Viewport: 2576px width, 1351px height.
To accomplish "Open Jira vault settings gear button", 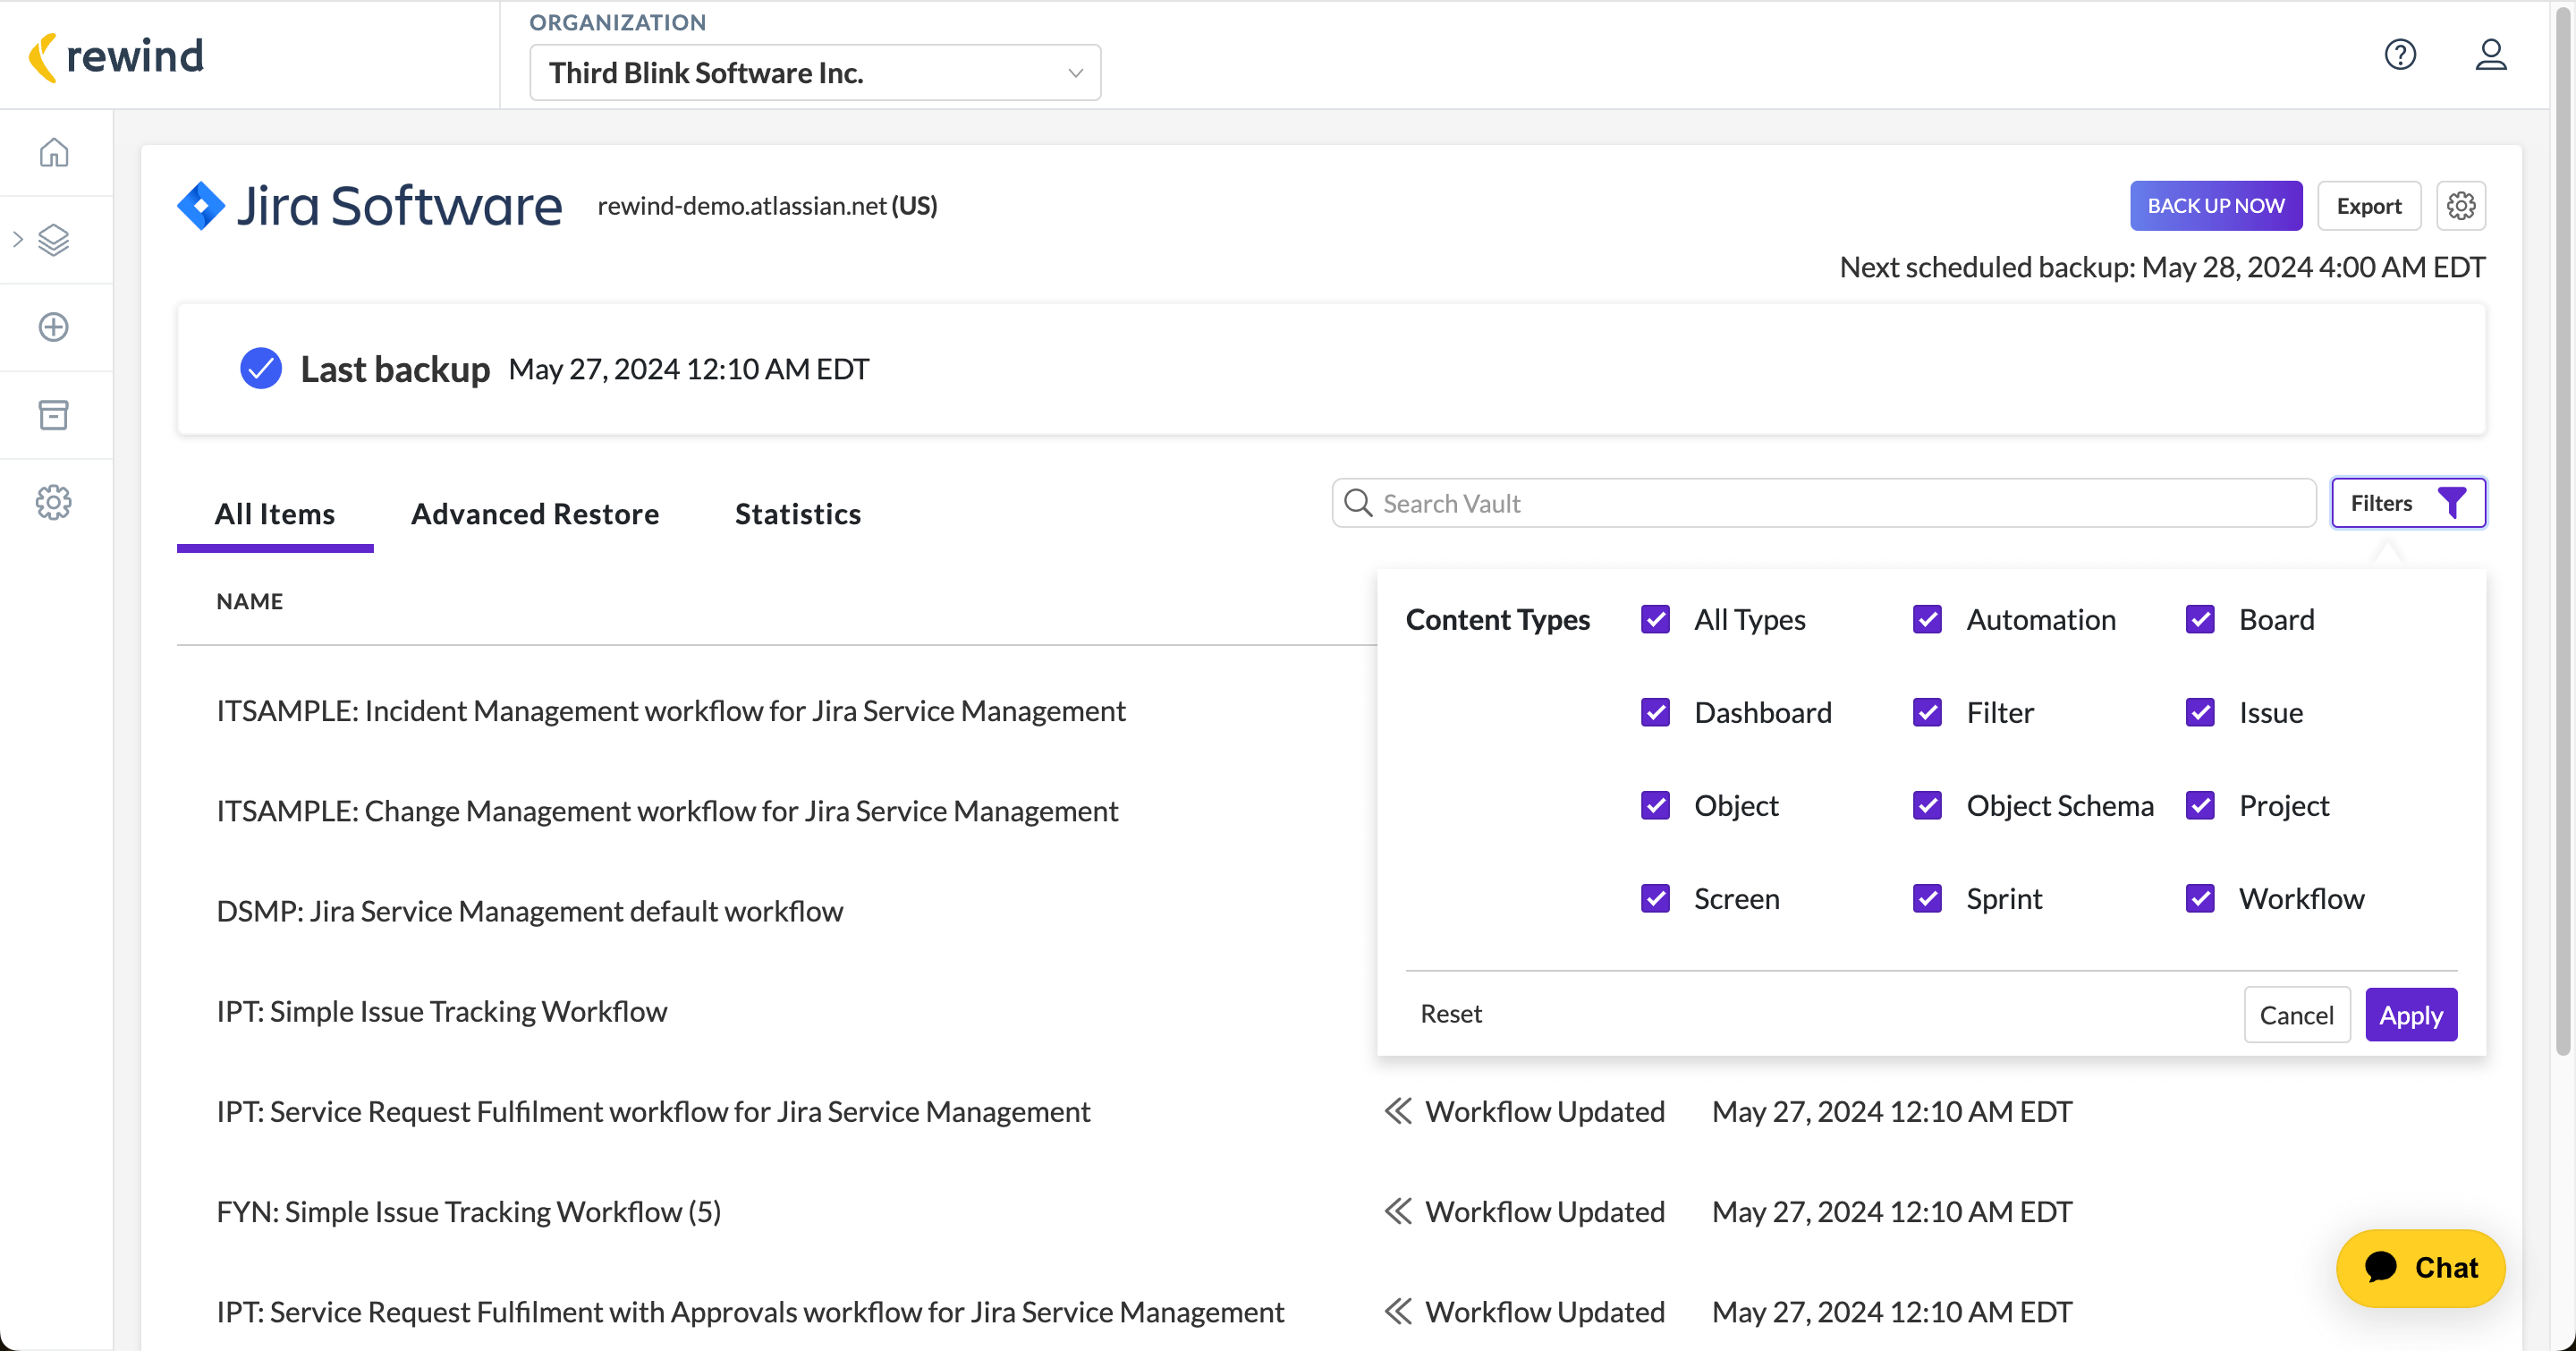I will click(x=2461, y=206).
